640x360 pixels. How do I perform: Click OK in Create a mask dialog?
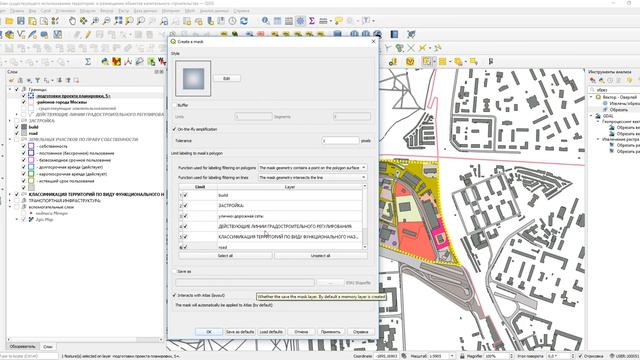[x=209, y=332]
